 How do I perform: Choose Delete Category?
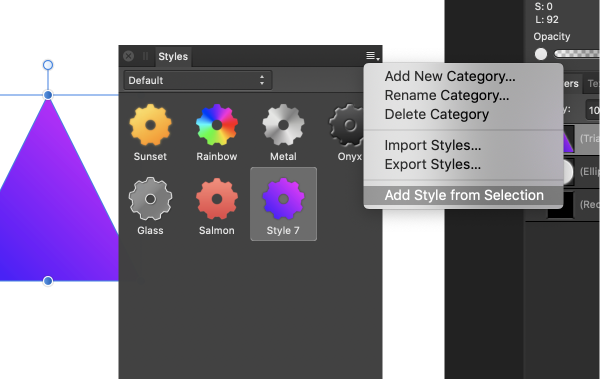click(x=437, y=114)
